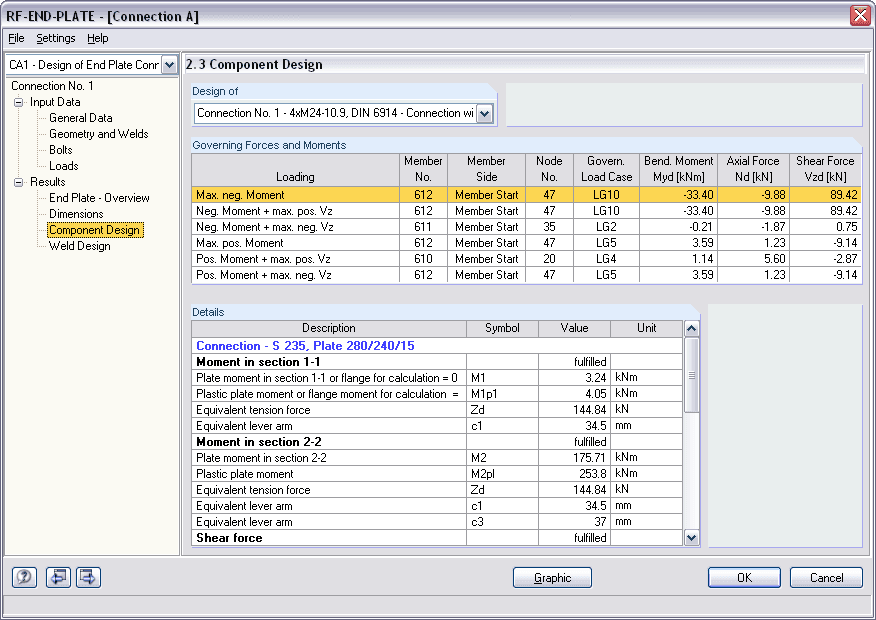
Task: Go to the previous dialog page icon
Action: [x=58, y=577]
